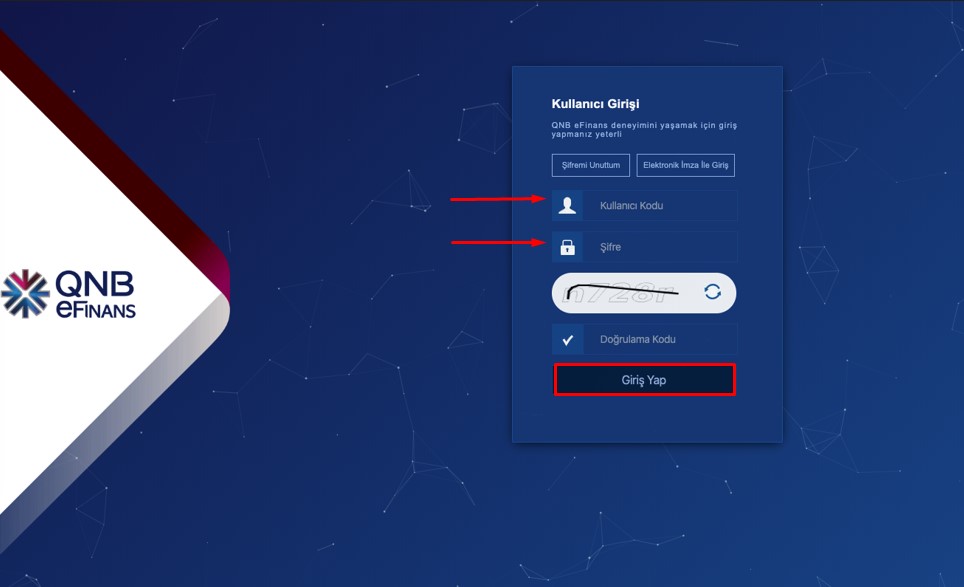The height and width of the screenshot is (587, 964).
Task: Click the padlock icon beside Şifre
Action: point(567,247)
